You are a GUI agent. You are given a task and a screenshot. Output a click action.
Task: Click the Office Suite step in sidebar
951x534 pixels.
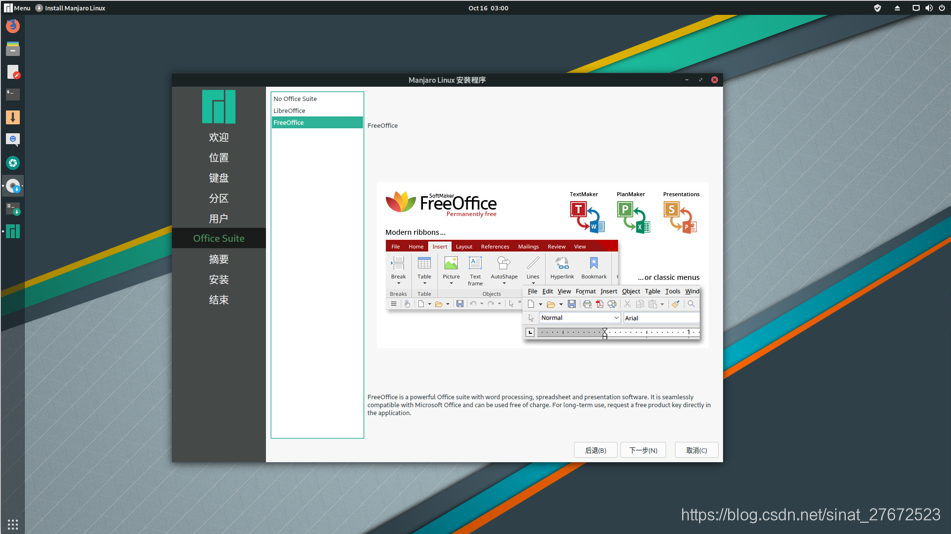tap(219, 238)
